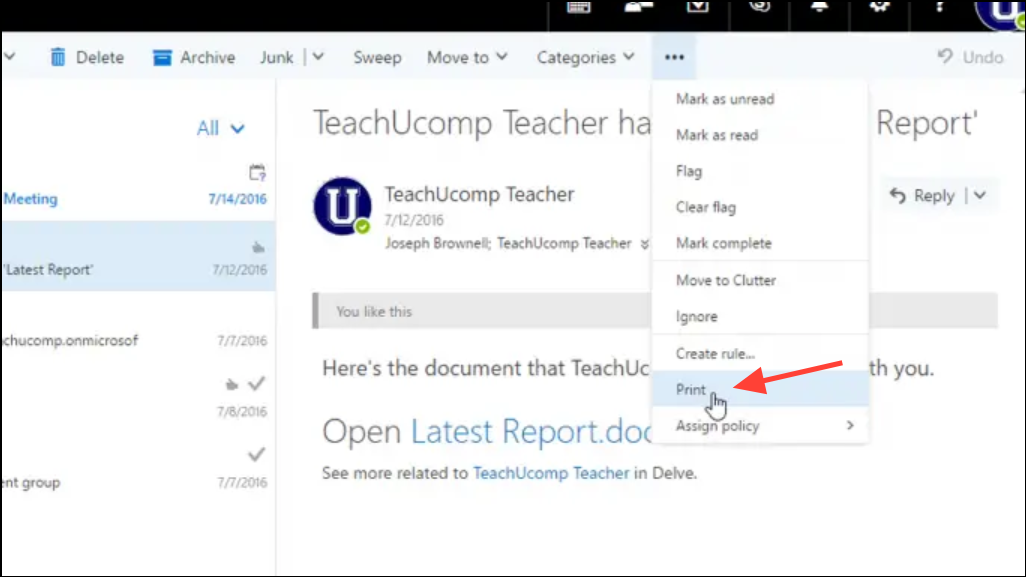The height and width of the screenshot is (577, 1026).
Task: Expand the Reply options arrow
Action: click(x=980, y=195)
